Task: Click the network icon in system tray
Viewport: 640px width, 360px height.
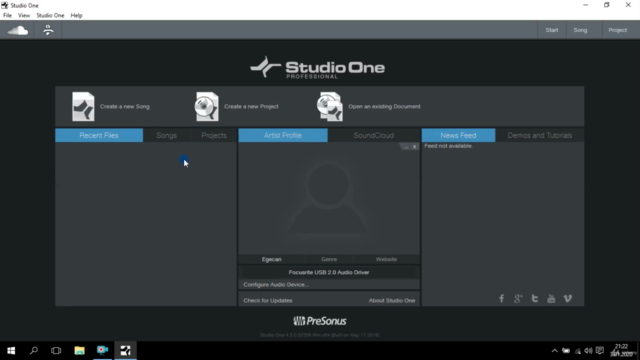Action: pyautogui.click(x=578, y=351)
